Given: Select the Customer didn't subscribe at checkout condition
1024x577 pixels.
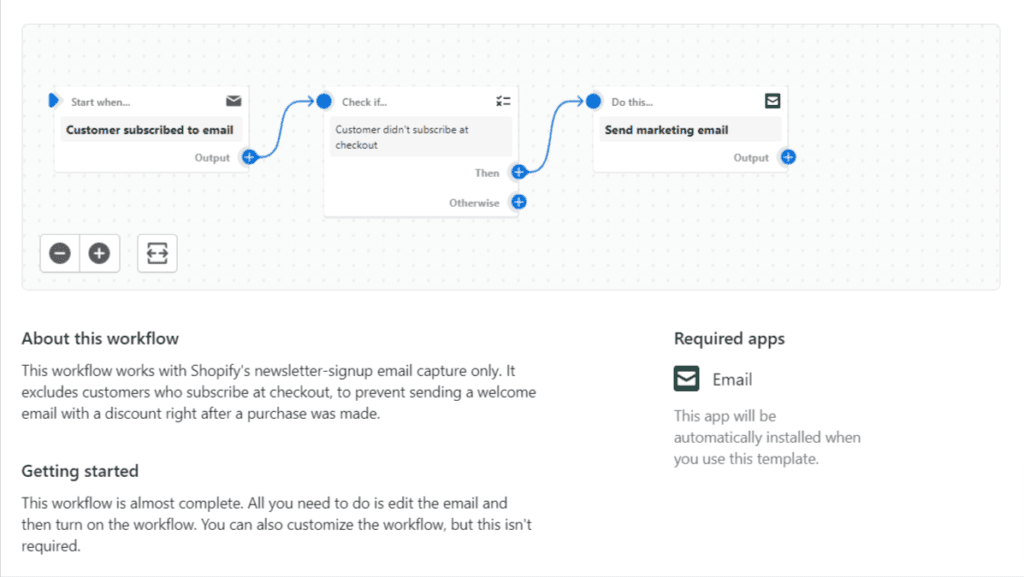Looking at the screenshot, I should click(x=420, y=135).
